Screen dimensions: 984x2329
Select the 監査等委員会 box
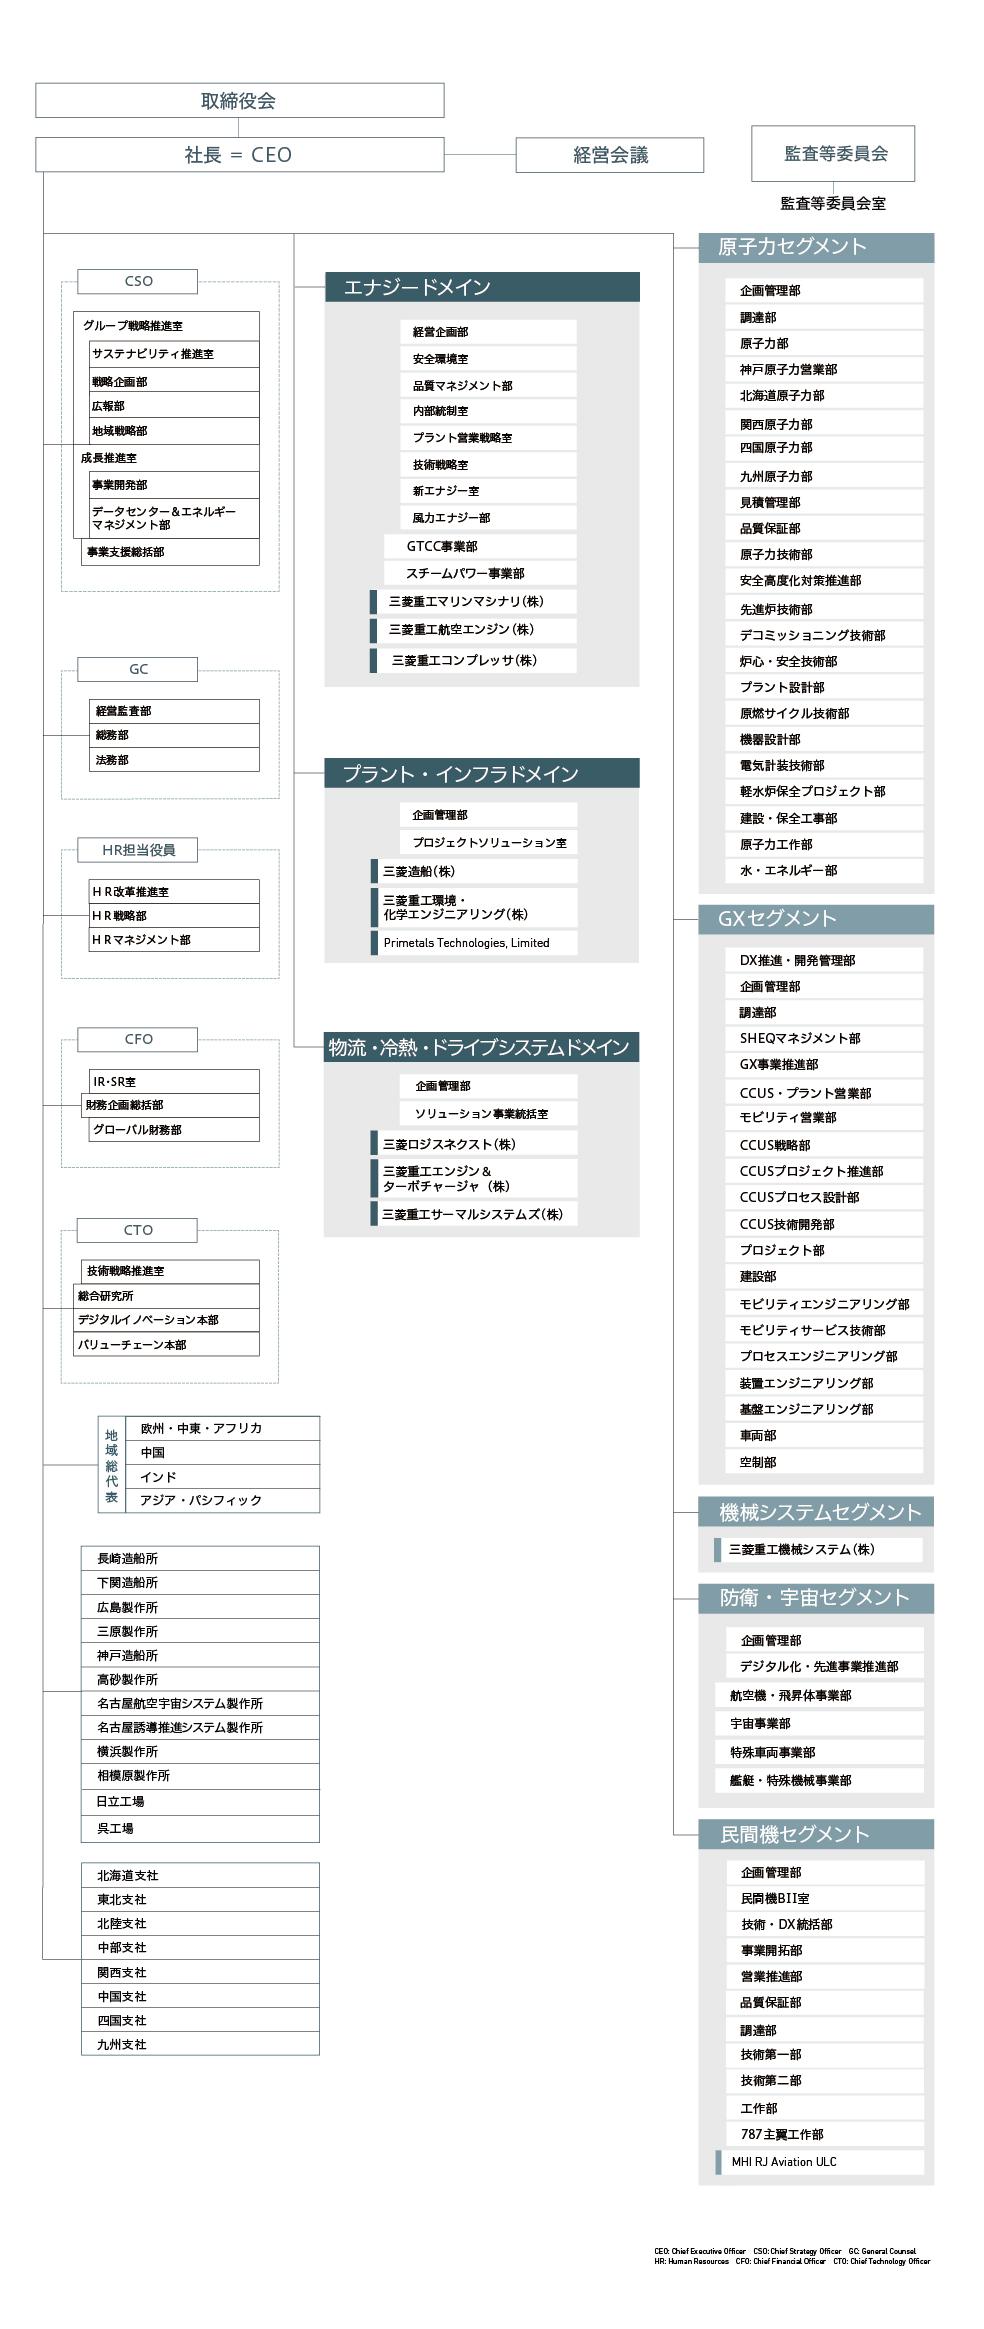click(833, 153)
